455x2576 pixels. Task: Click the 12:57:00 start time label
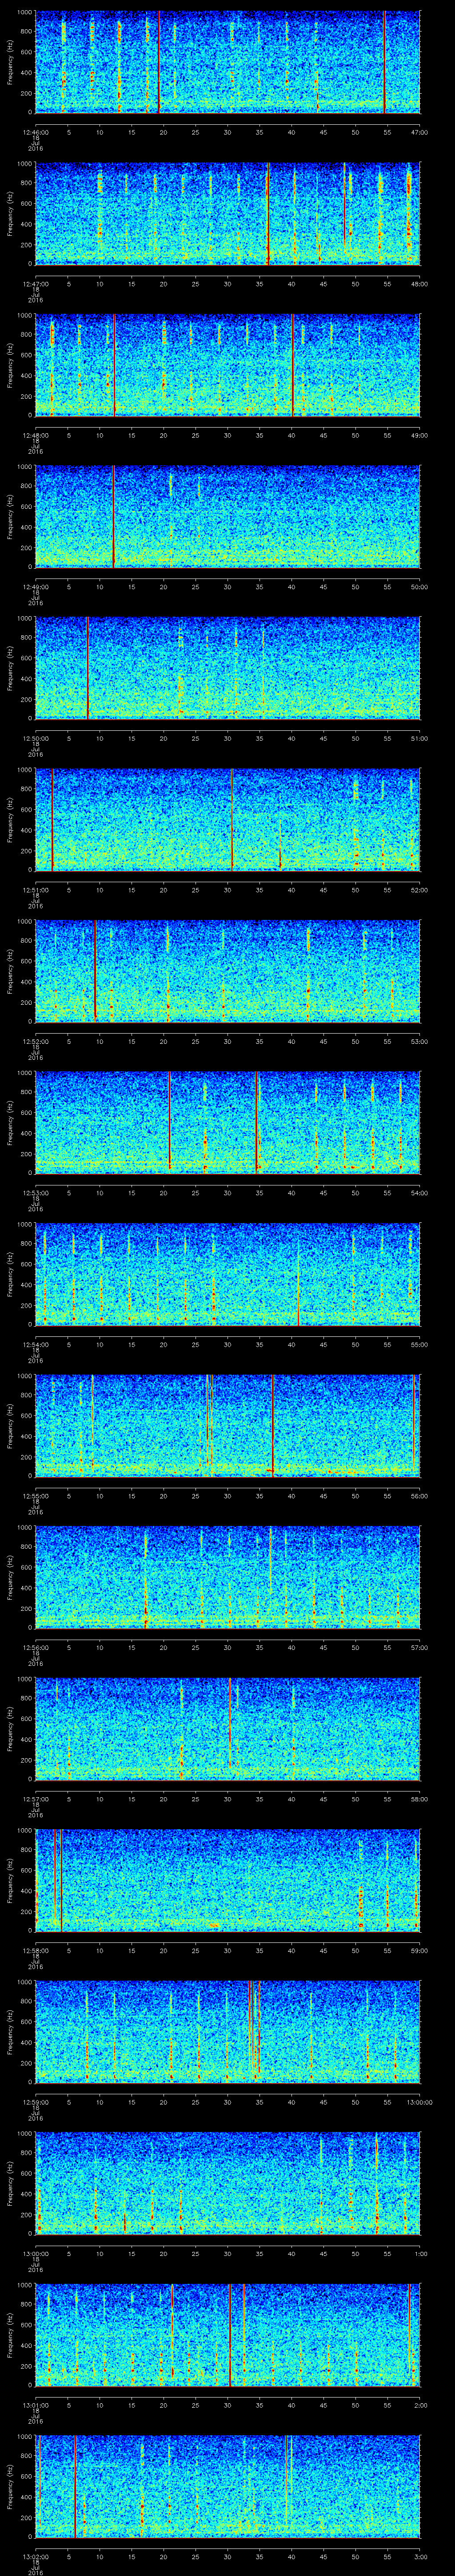pyautogui.click(x=37, y=1799)
